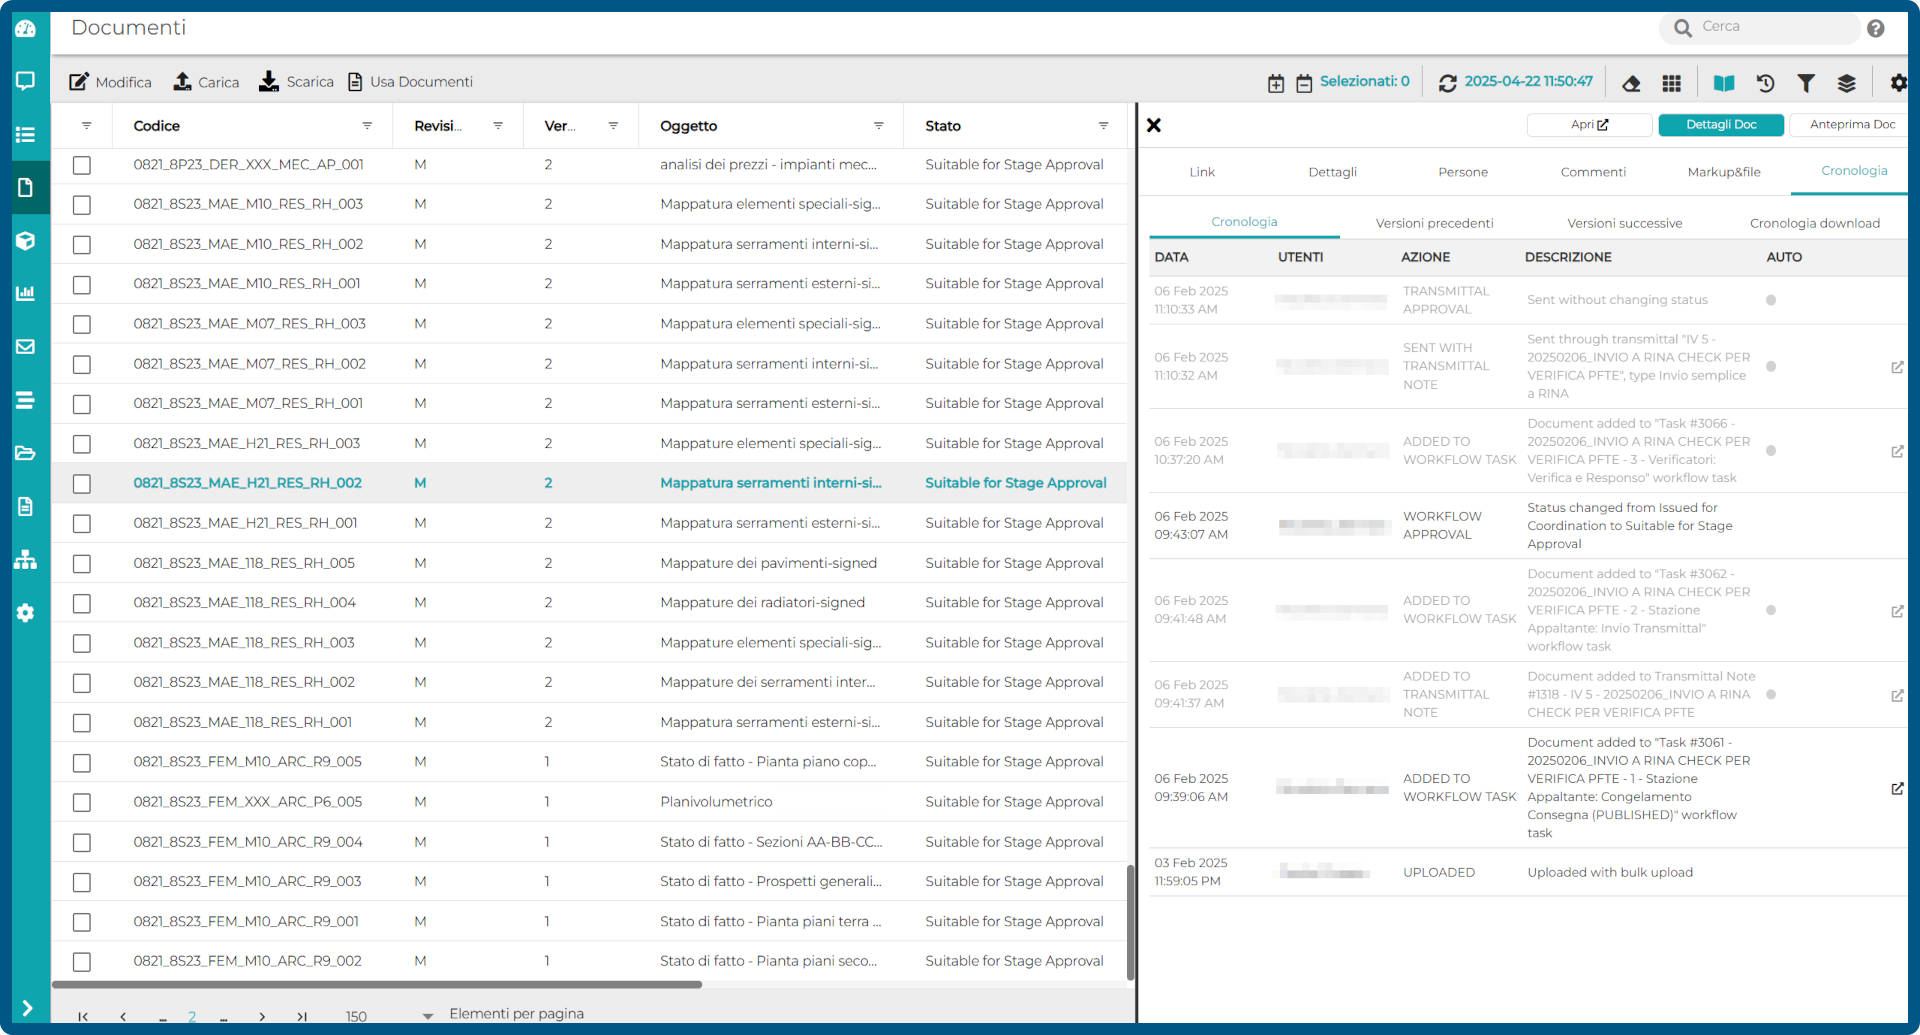The width and height of the screenshot is (1920, 1035).
Task: Switch to the Markup&file tab
Action: (x=1724, y=172)
